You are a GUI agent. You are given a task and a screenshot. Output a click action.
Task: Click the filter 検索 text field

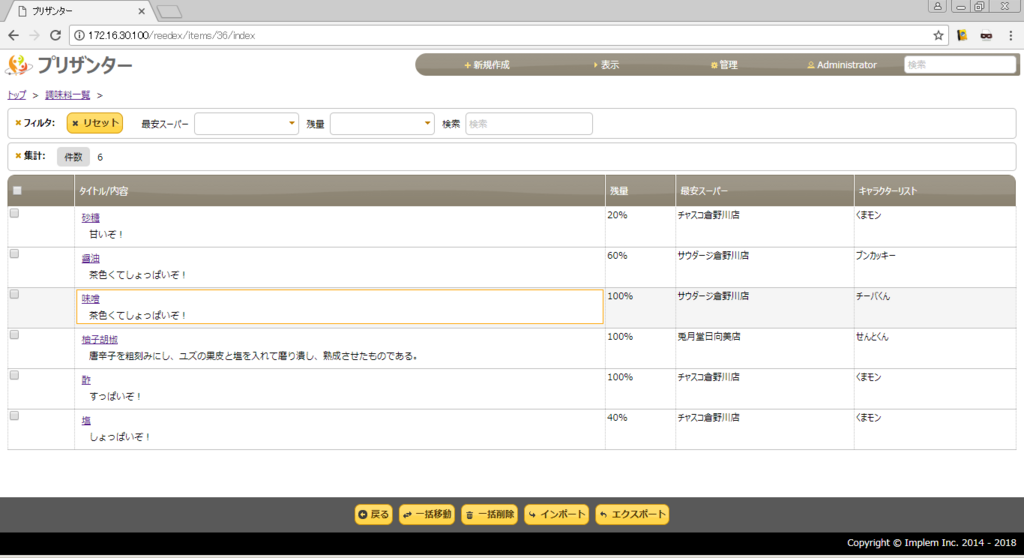pos(529,123)
